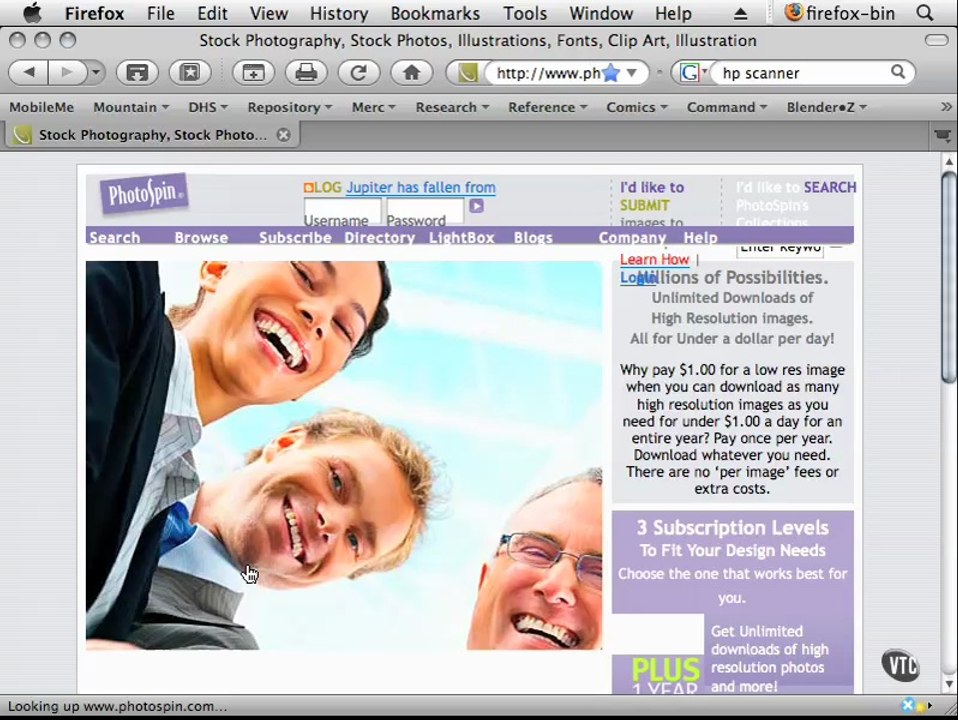958x720 pixels.
Task: Open the 'Jupiter has fallen from' blog link
Action: coord(421,188)
